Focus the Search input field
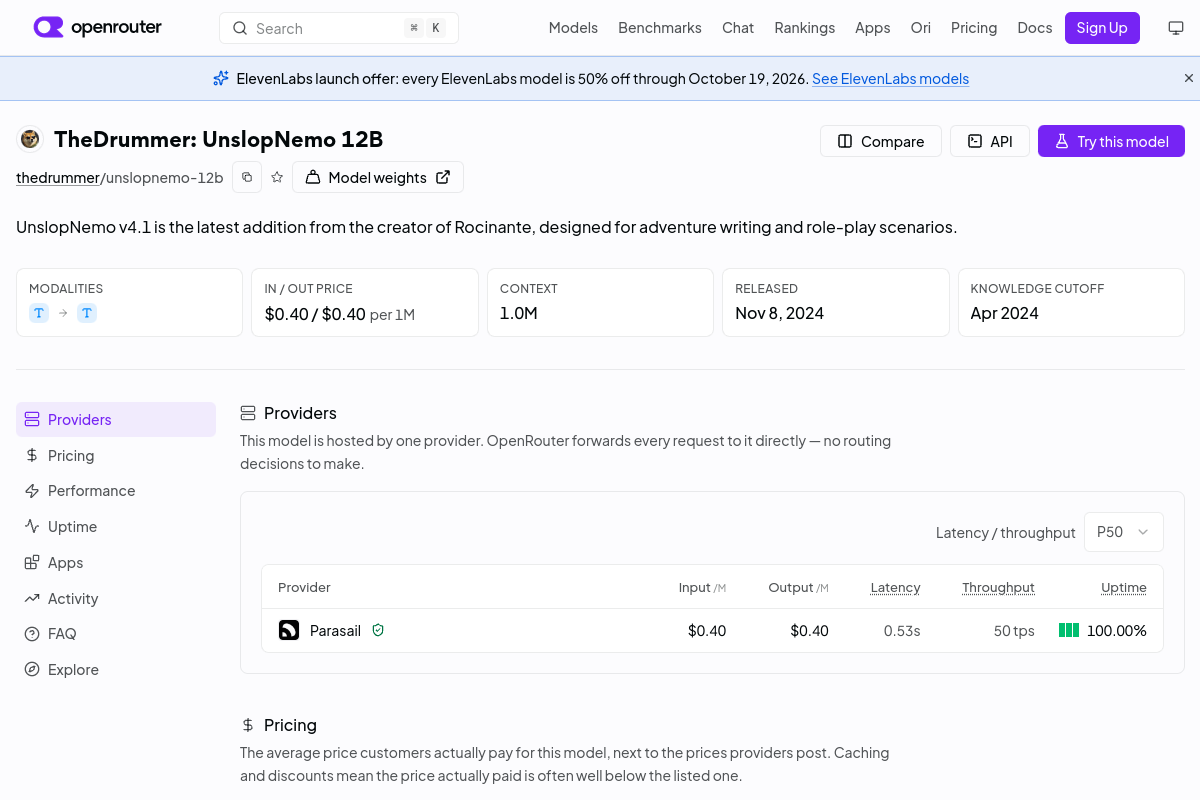Image resolution: width=1200 pixels, height=800 pixels. point(339,28)
